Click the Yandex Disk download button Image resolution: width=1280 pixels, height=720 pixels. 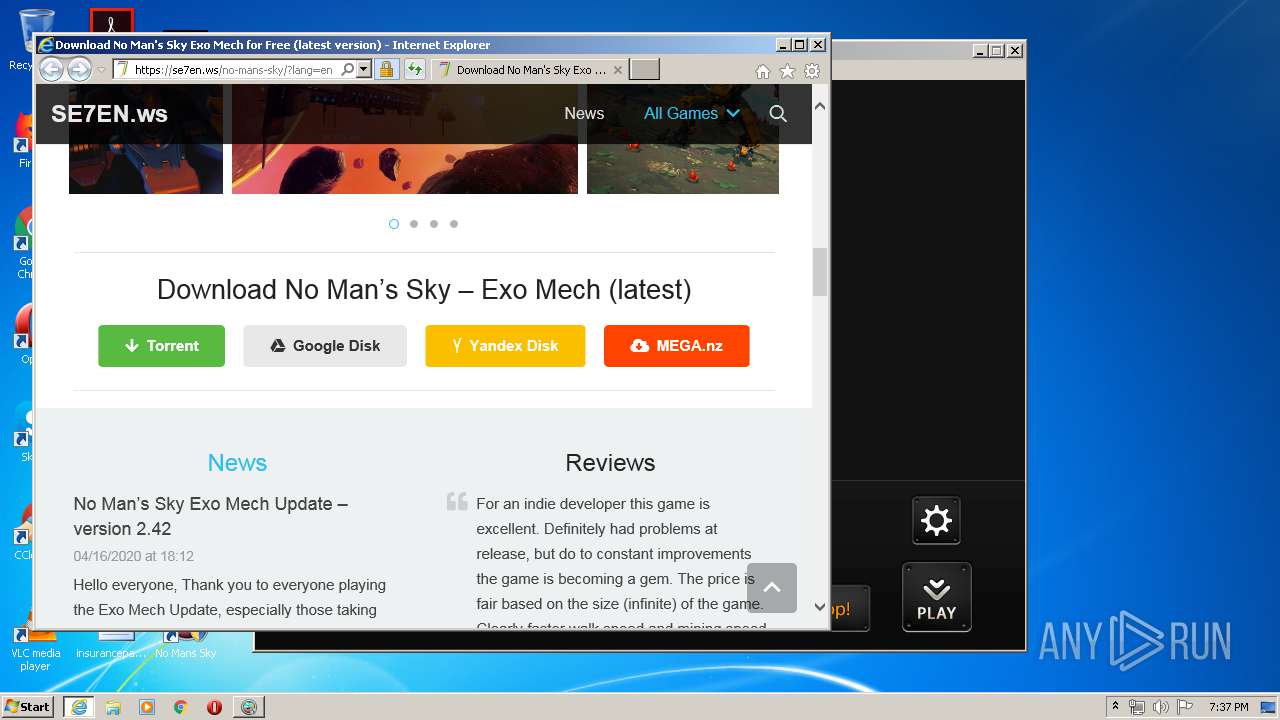[505, 346]
